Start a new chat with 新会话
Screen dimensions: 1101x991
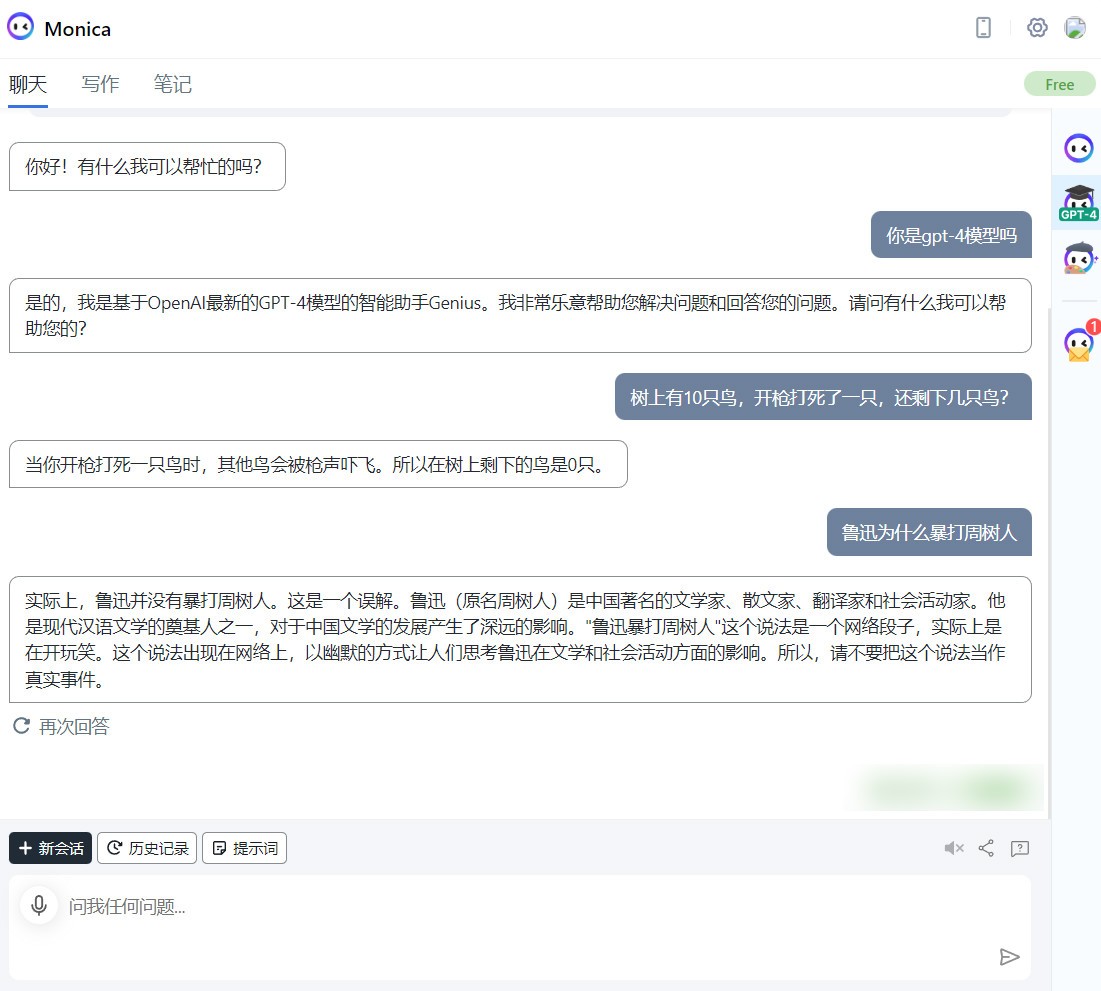tap(51, 848)
